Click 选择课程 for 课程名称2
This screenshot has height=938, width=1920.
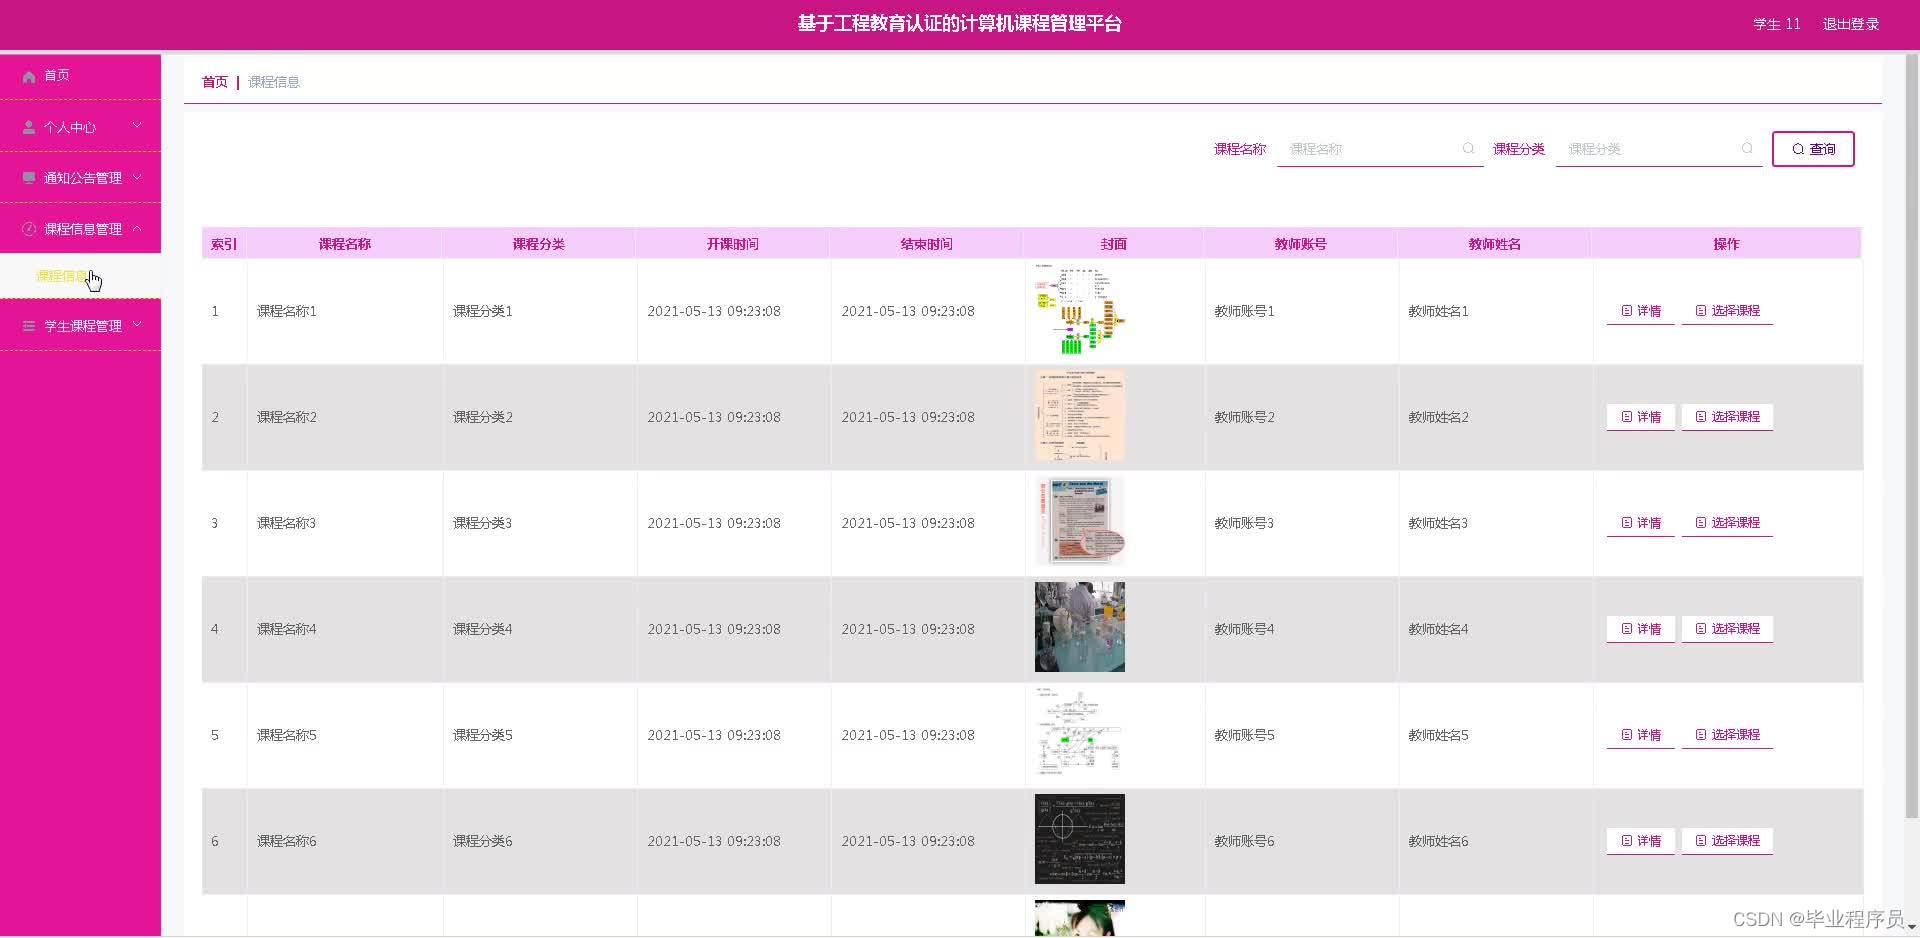1727,417
